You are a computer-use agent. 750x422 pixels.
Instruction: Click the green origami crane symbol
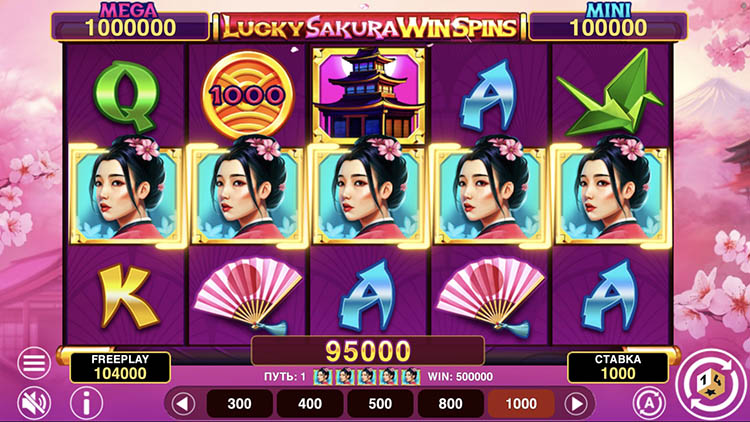610,93
